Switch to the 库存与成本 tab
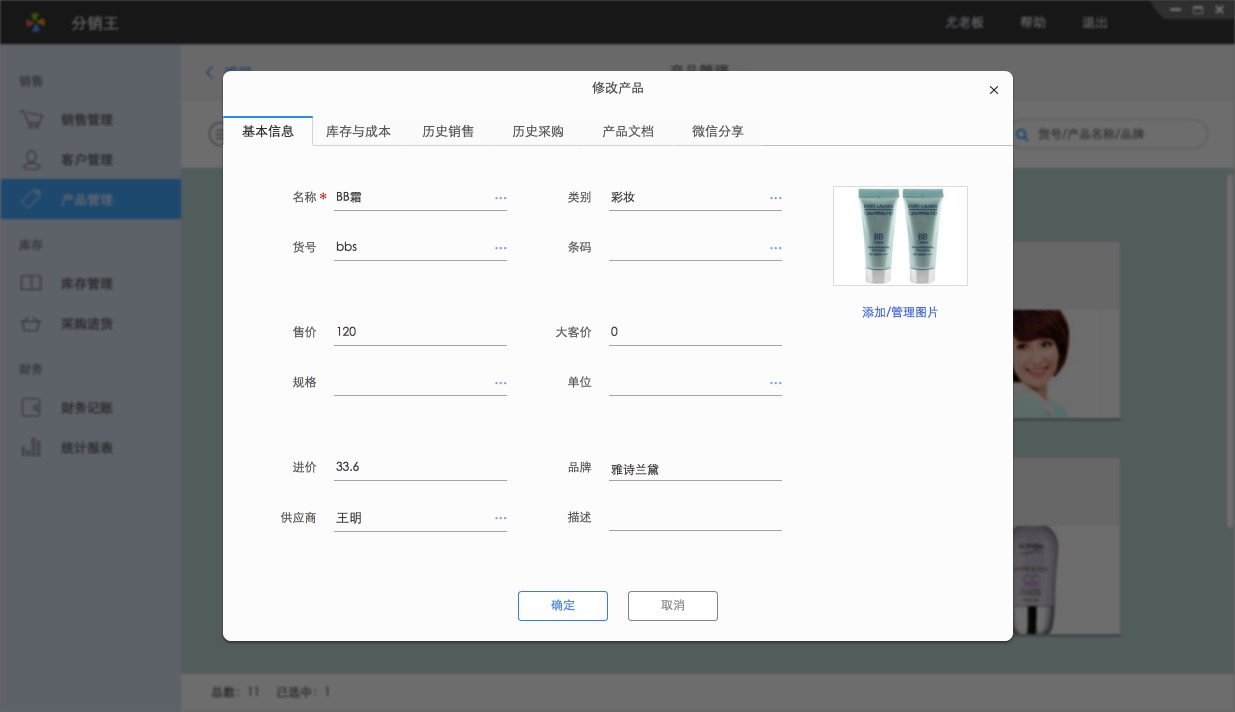The width and height of the screenshot is (1235, 712). pos(358,131)
